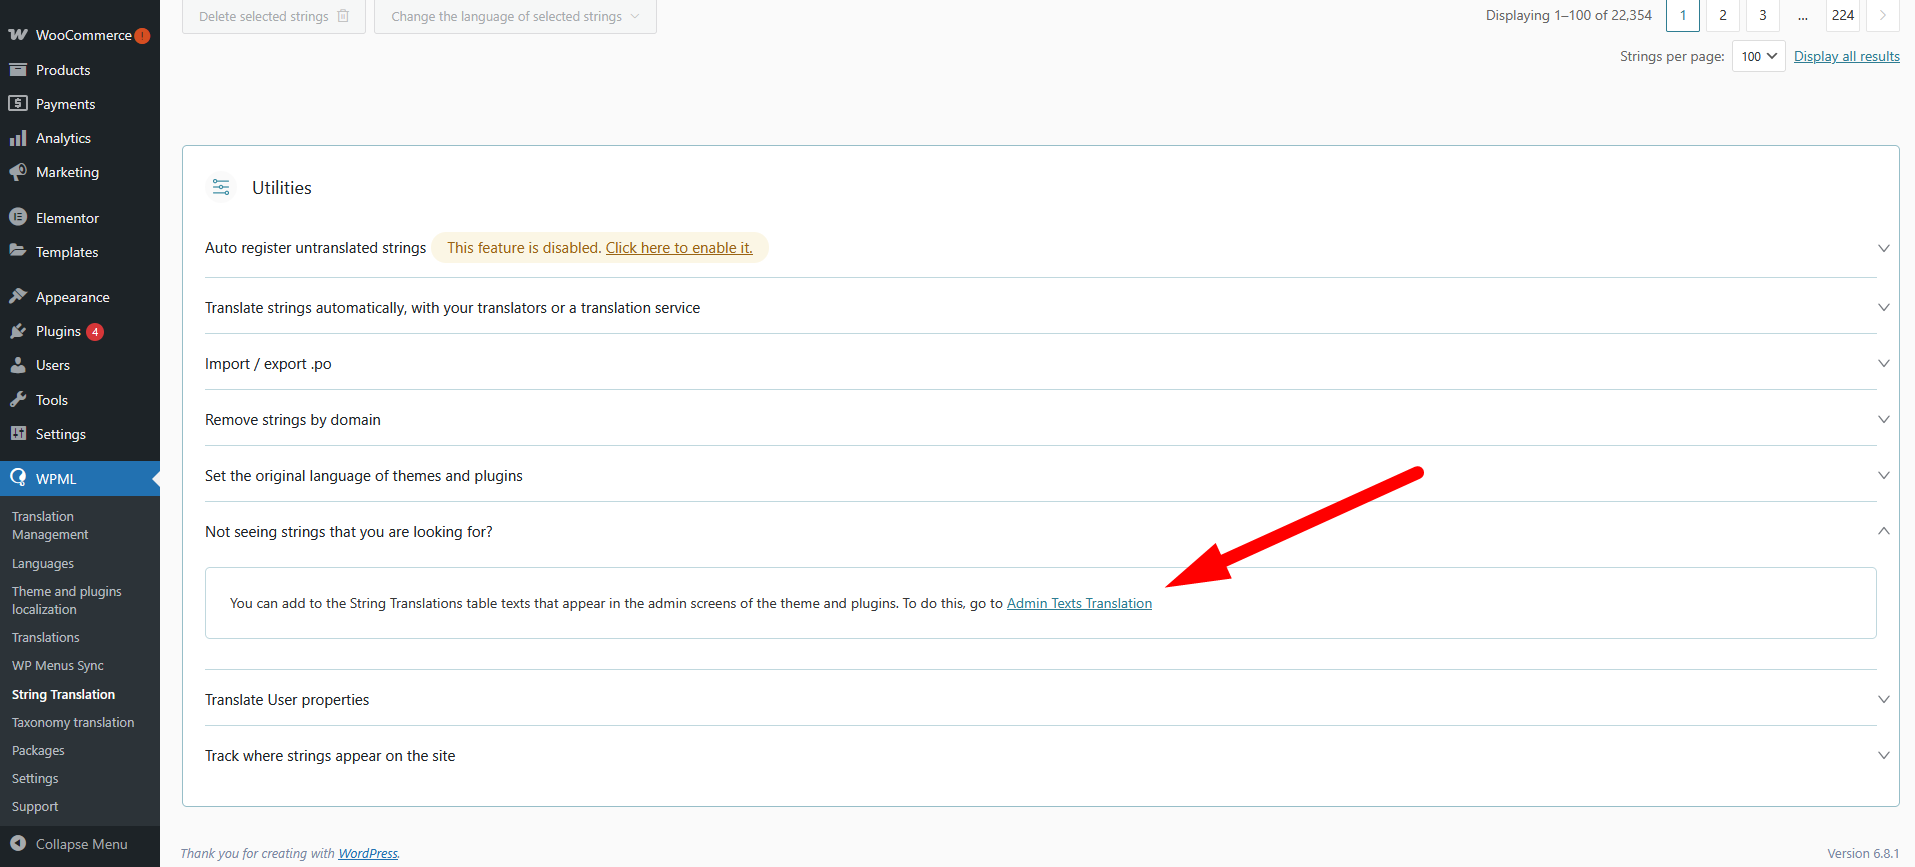Click Collapse Menu label

[x=82, y=844]
